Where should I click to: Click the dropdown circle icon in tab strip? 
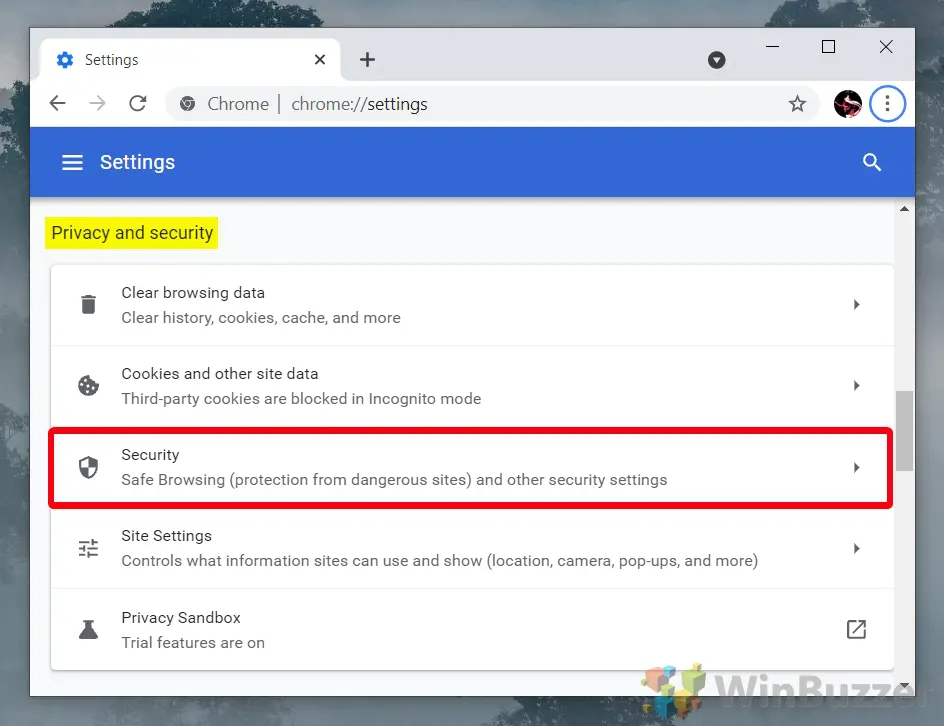[x=716, y=60]
